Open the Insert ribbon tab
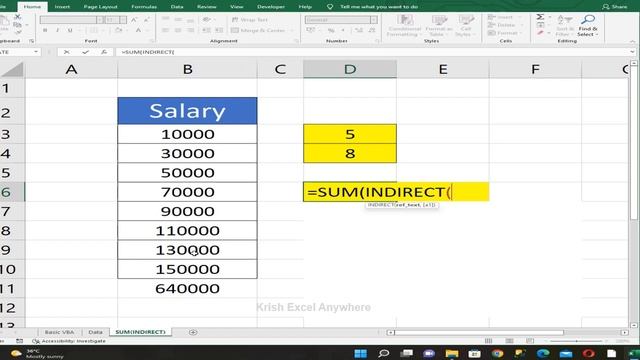Screen dimensions: 640x360 tap(62, 7)
